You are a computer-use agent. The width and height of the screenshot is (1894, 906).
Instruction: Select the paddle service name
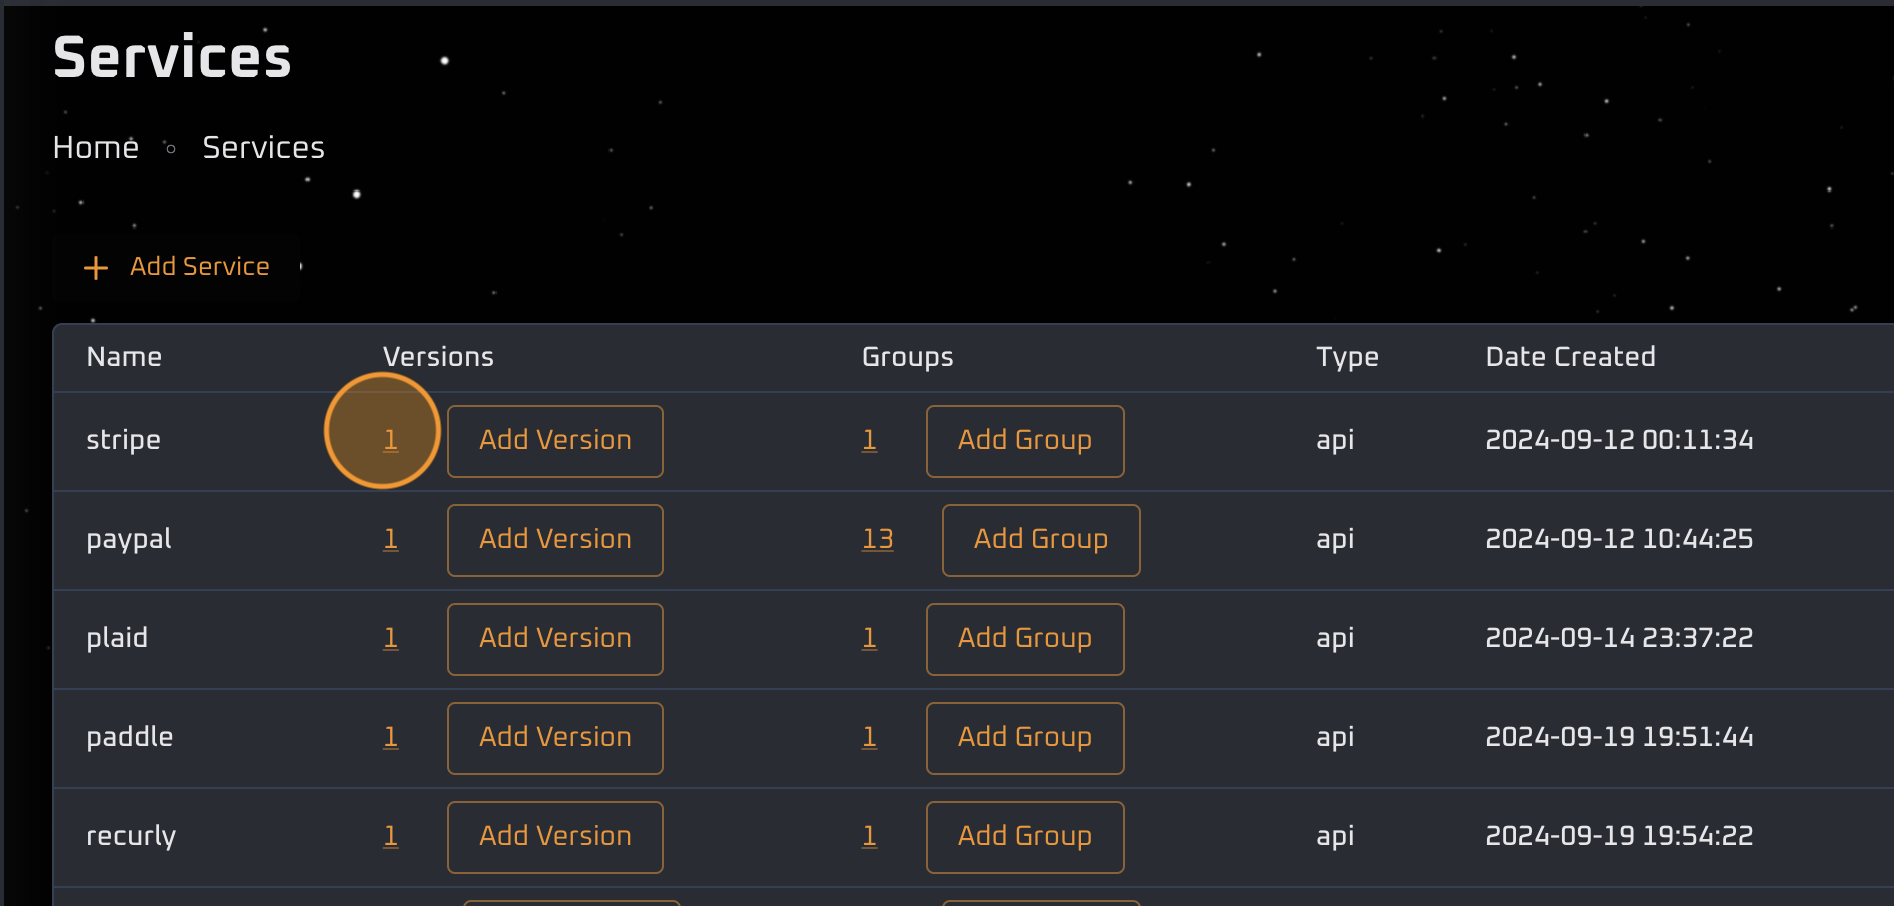pos(130,737)
